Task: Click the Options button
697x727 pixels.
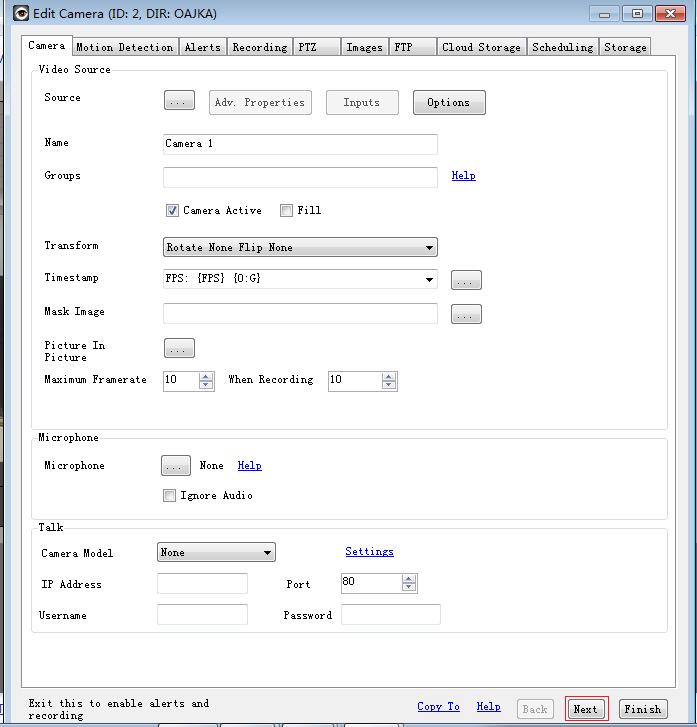Action: [x=448, y=102]
